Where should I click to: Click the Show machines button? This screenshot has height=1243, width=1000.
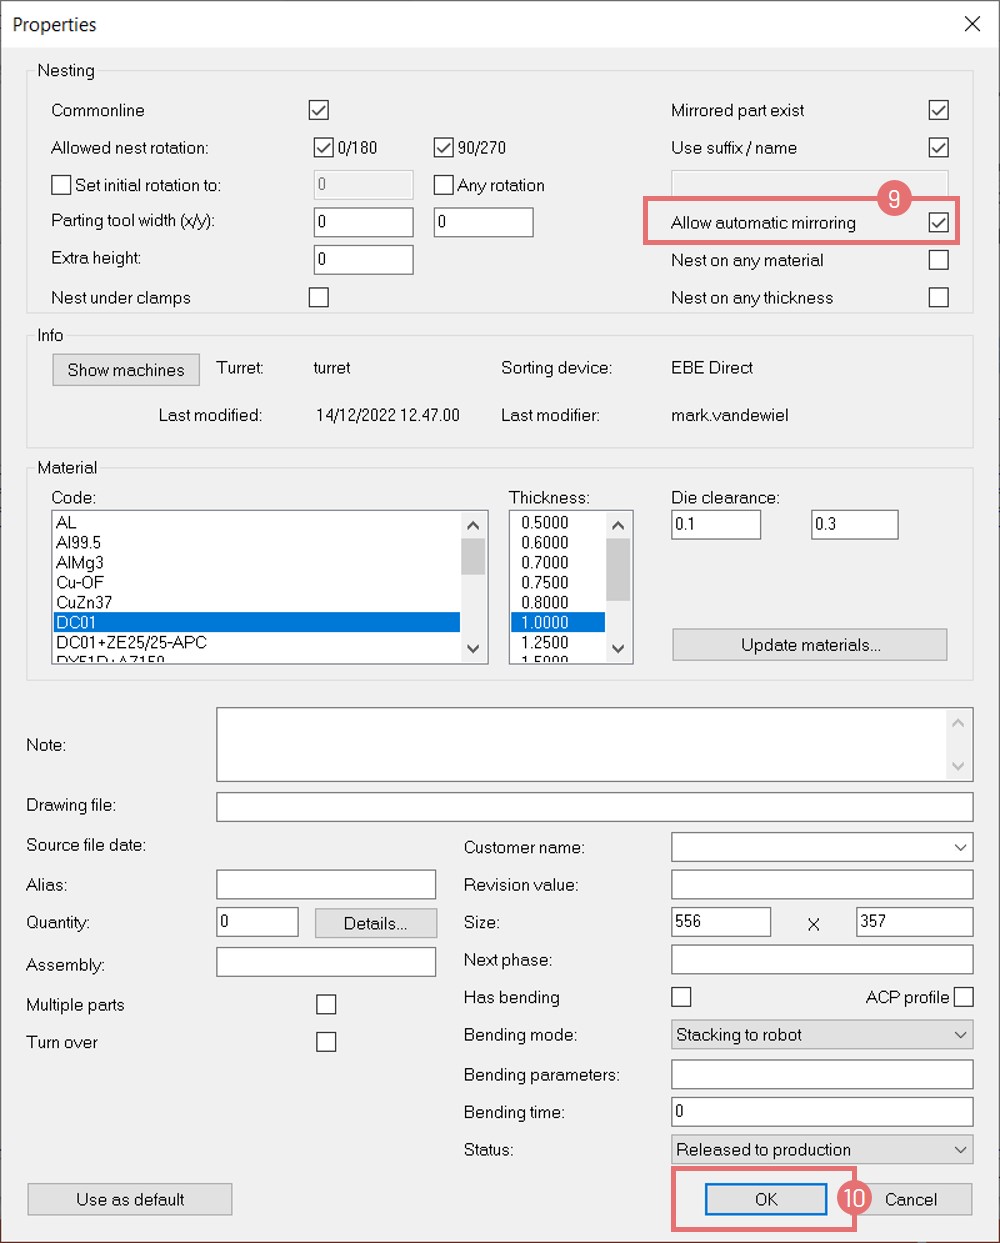pos(126,370)
